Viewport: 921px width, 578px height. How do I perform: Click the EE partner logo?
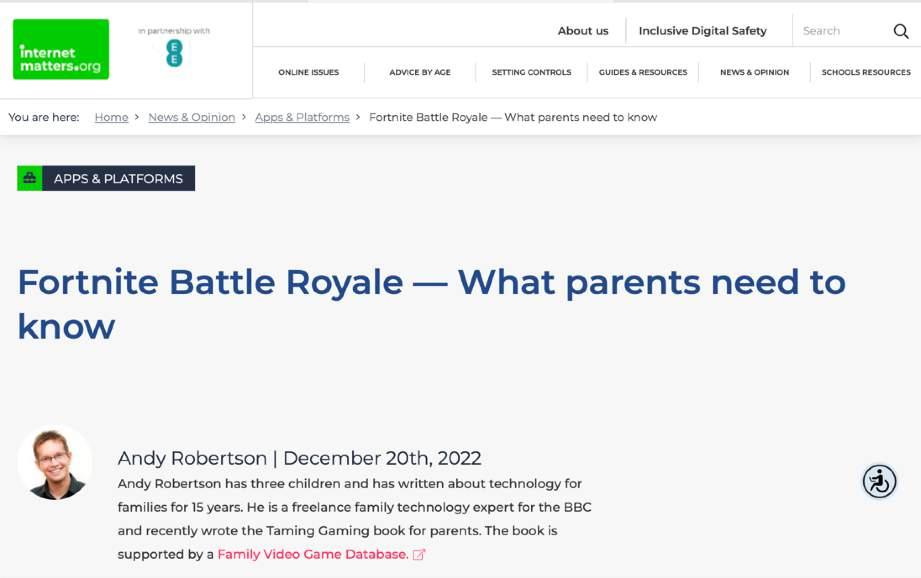click(174, 53)
